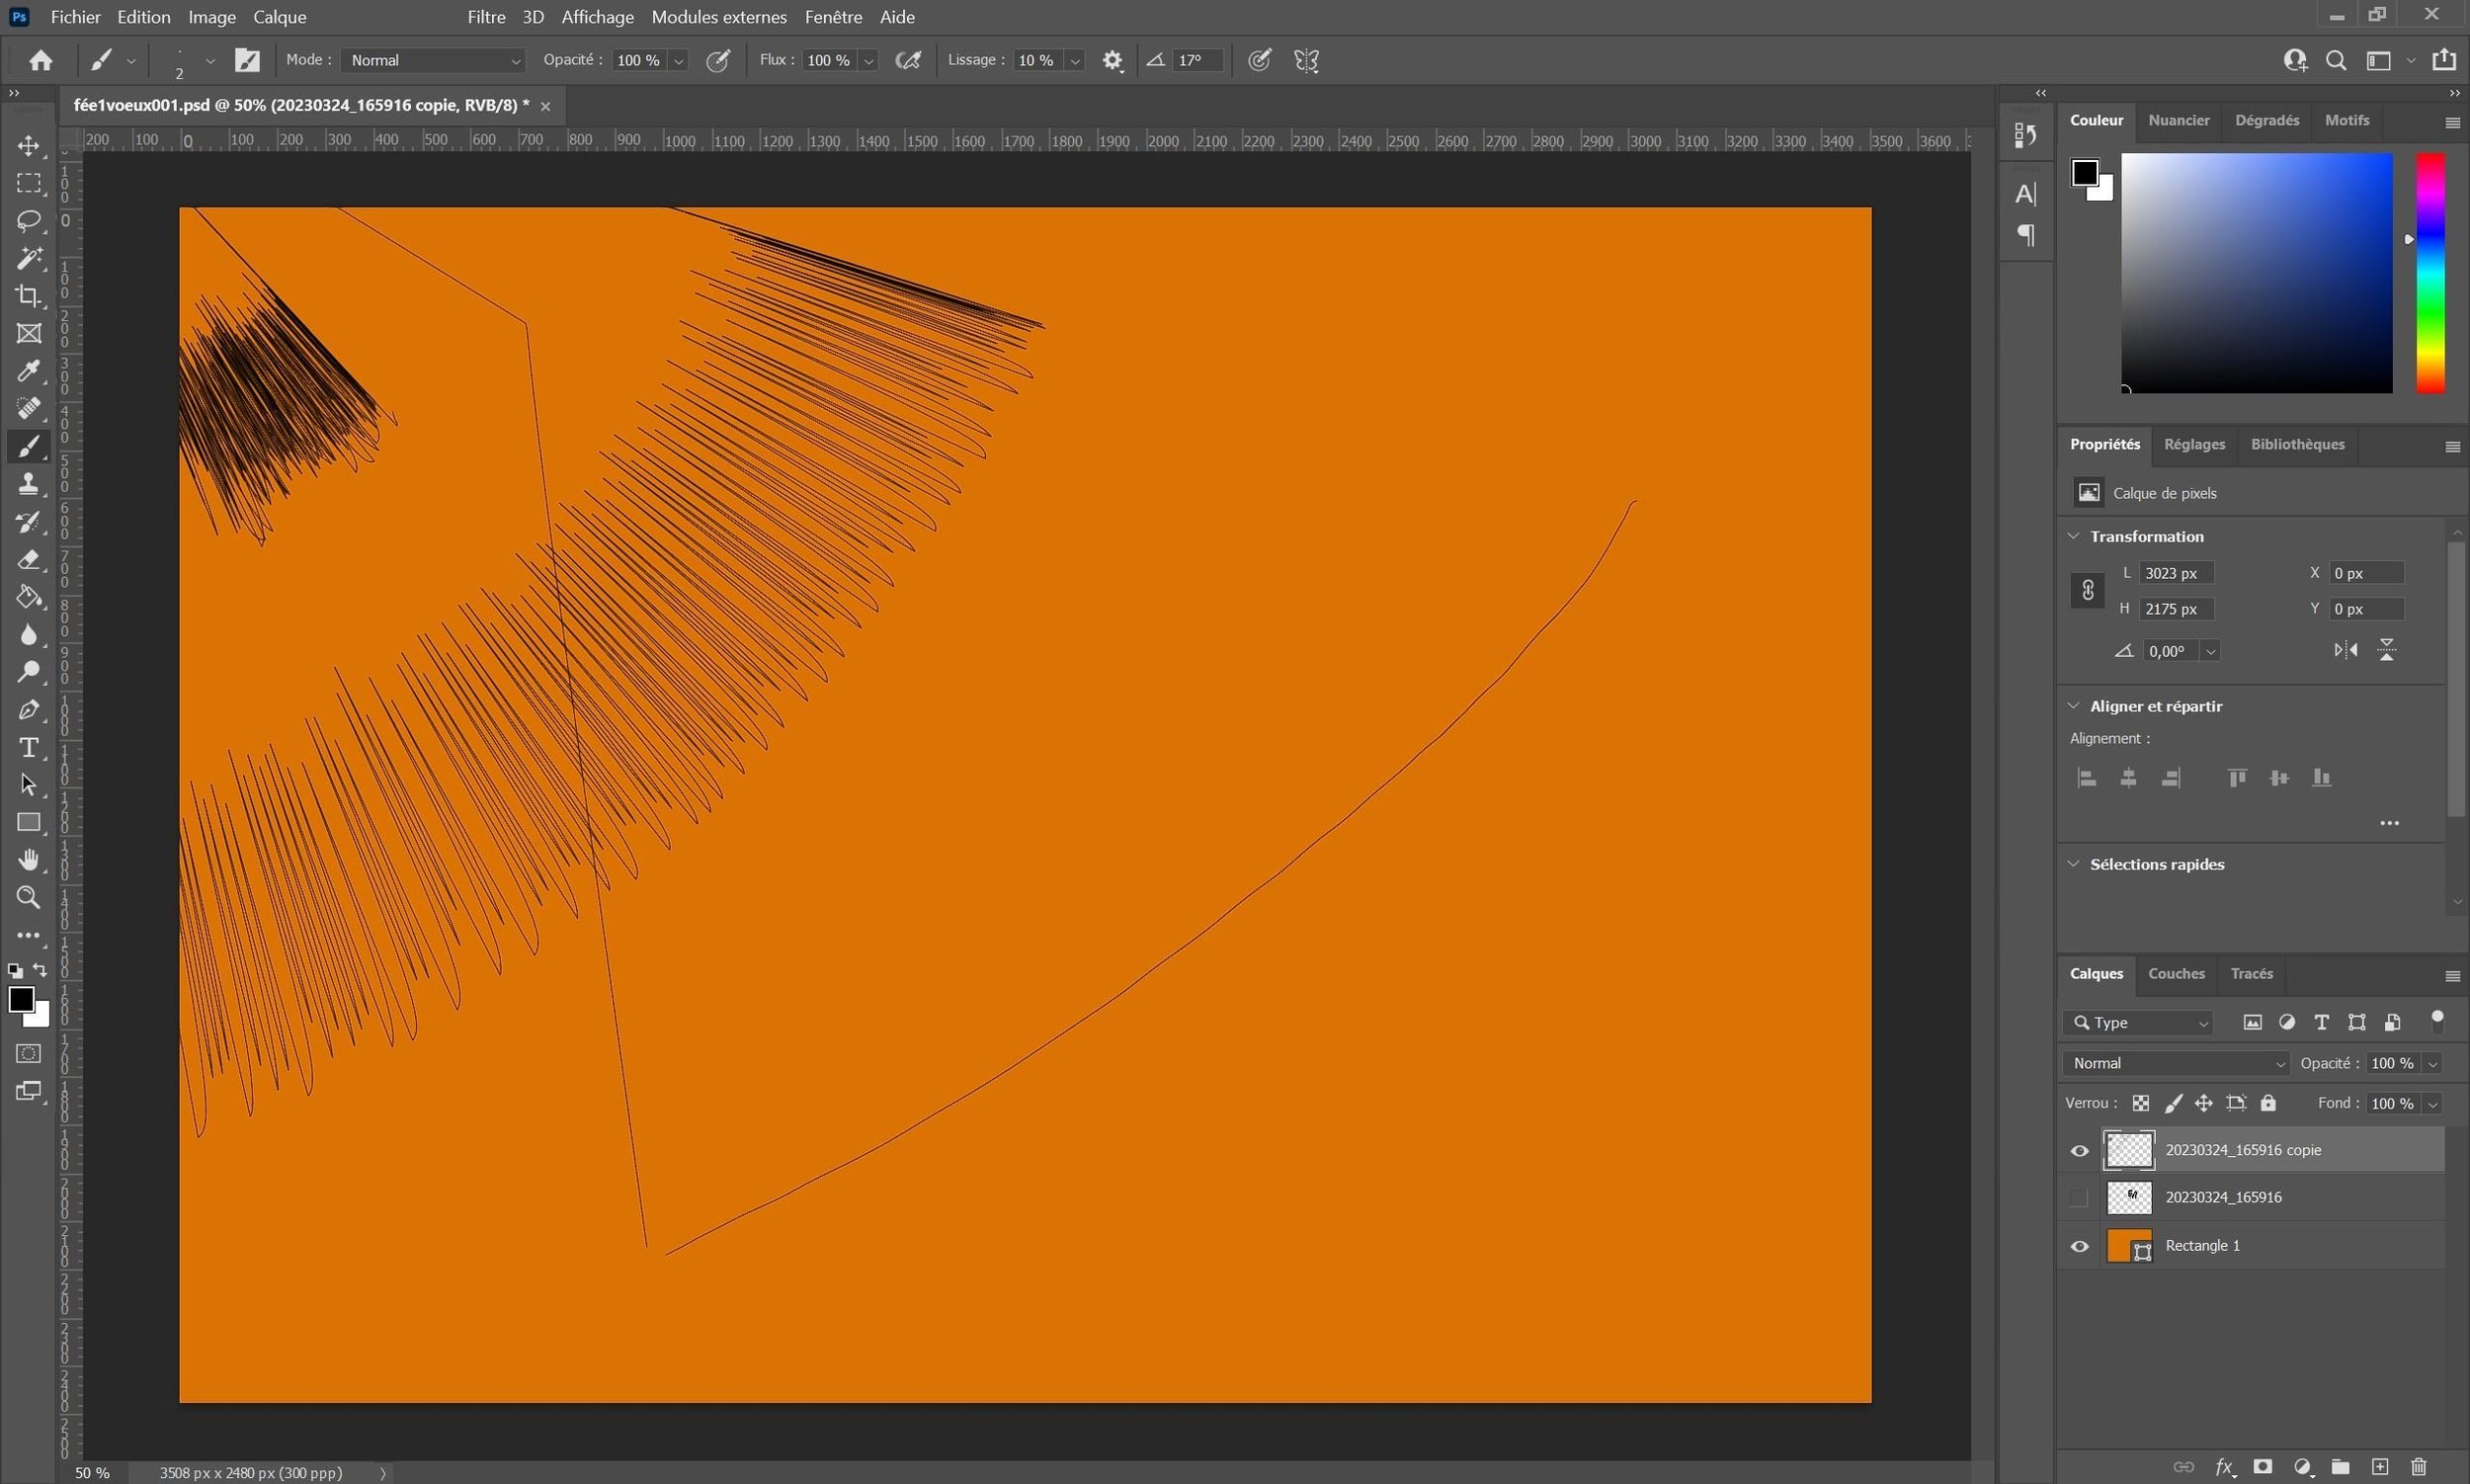This screenshot has width=2470, height=1484.
Task: Click the delete layer trash icon
Action: coord(2418,1467)
